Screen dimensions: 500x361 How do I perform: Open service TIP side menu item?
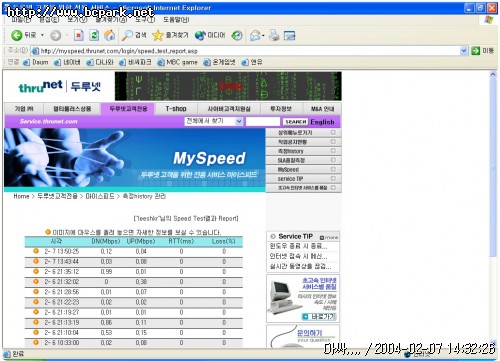(x=304, y=179)
